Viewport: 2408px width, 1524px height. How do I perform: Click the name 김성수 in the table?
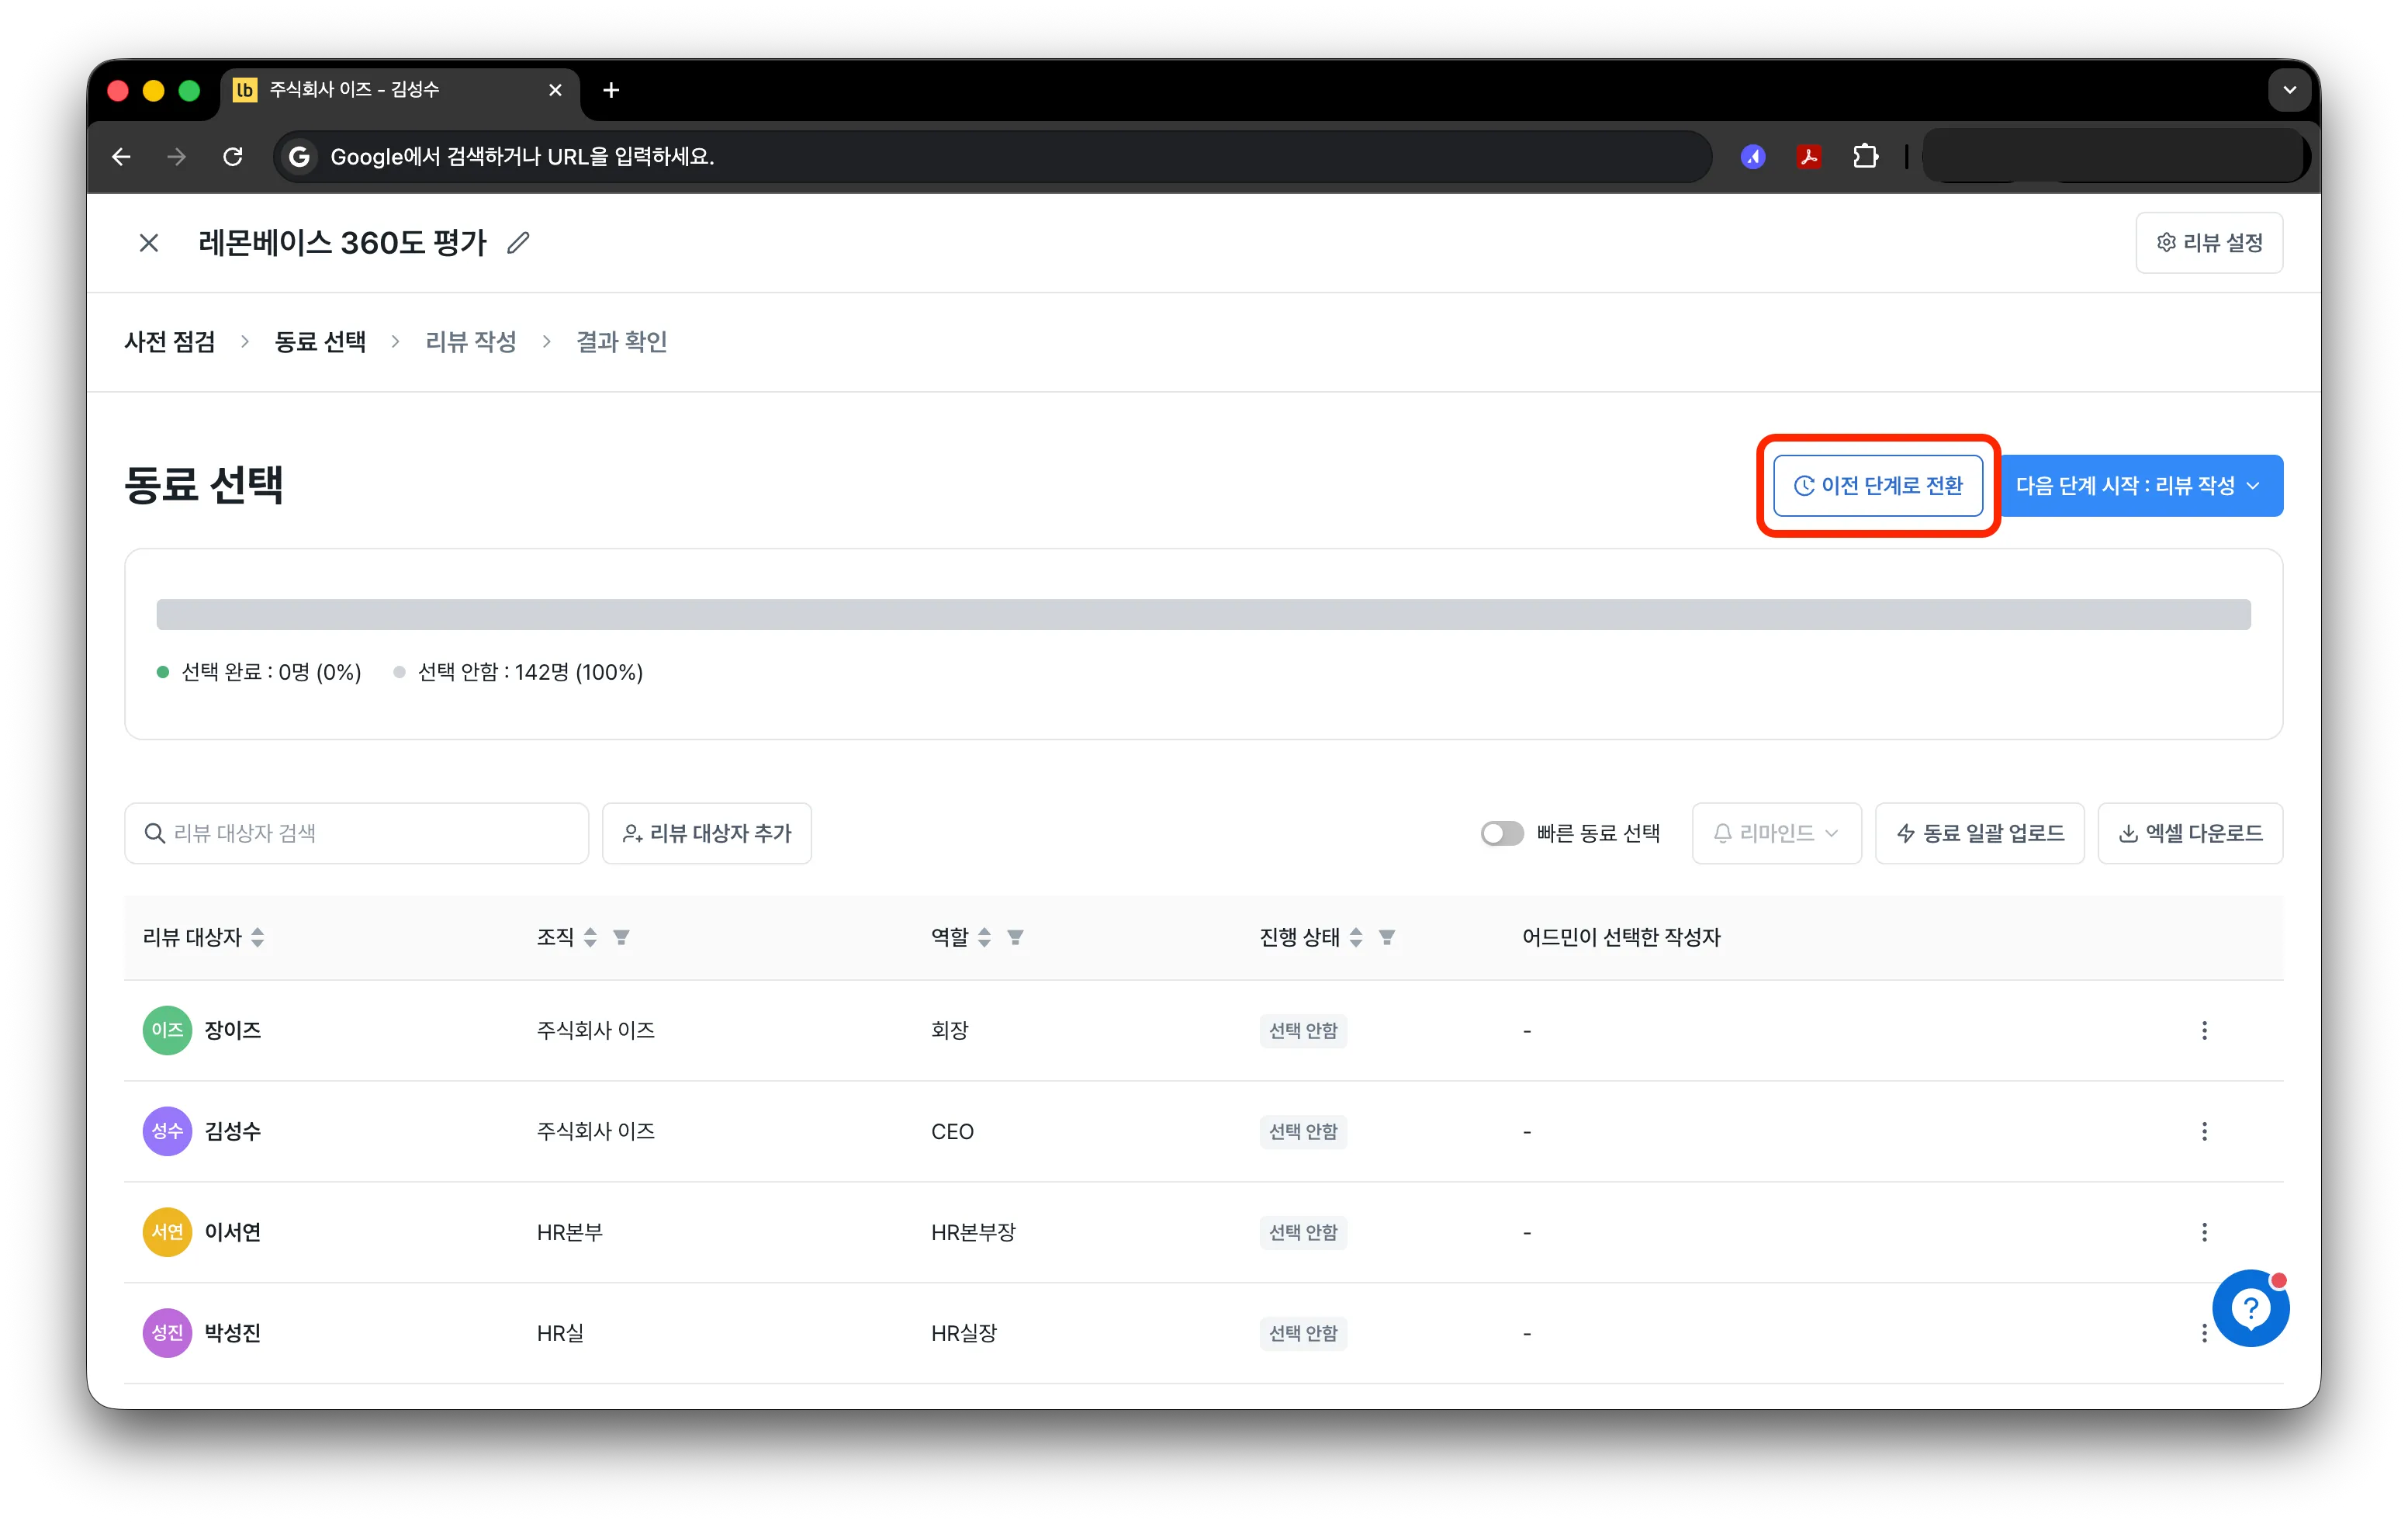coord(233,1132)
